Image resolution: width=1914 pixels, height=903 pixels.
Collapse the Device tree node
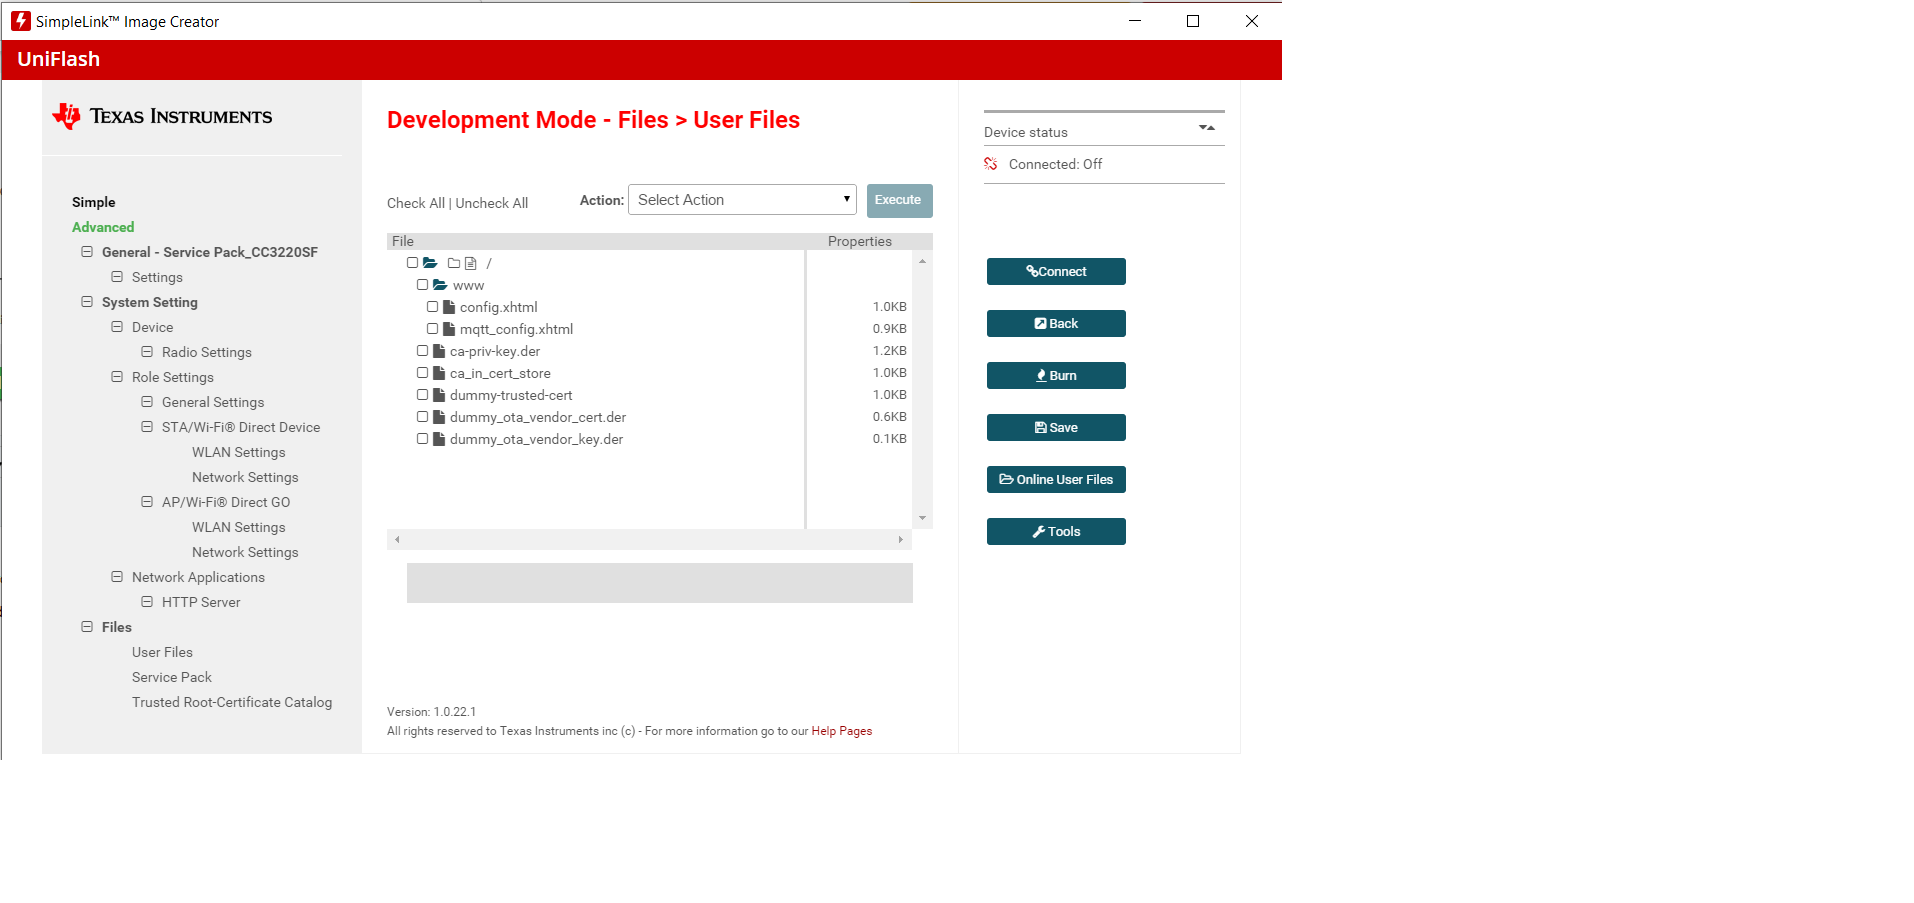click(x=117, y=327)
